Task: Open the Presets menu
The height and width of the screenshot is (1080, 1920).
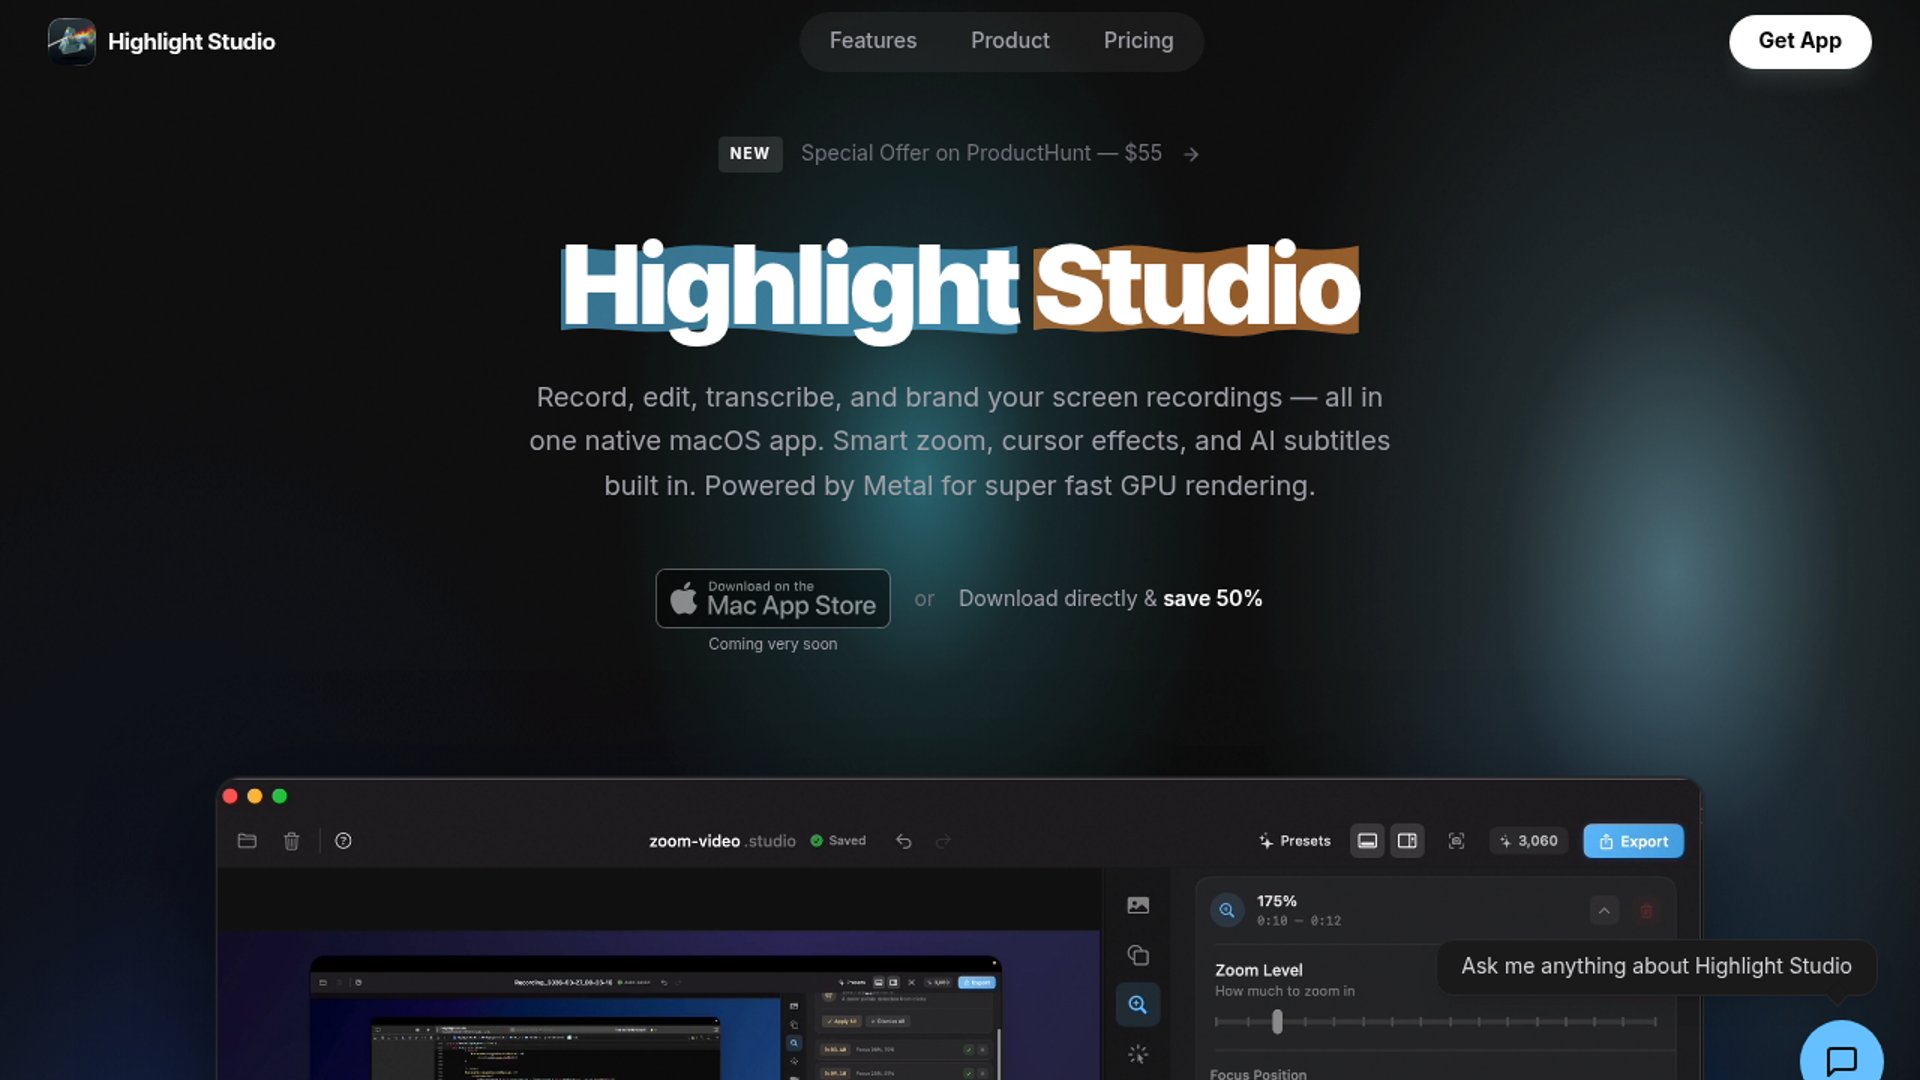Action: coord(1295,841)
